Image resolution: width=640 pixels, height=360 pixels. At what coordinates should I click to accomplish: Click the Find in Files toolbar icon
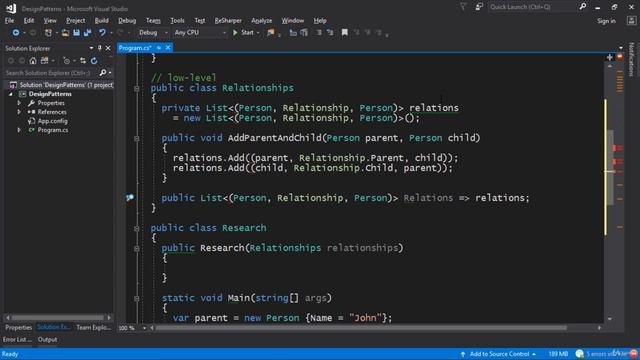click(271, 33)
